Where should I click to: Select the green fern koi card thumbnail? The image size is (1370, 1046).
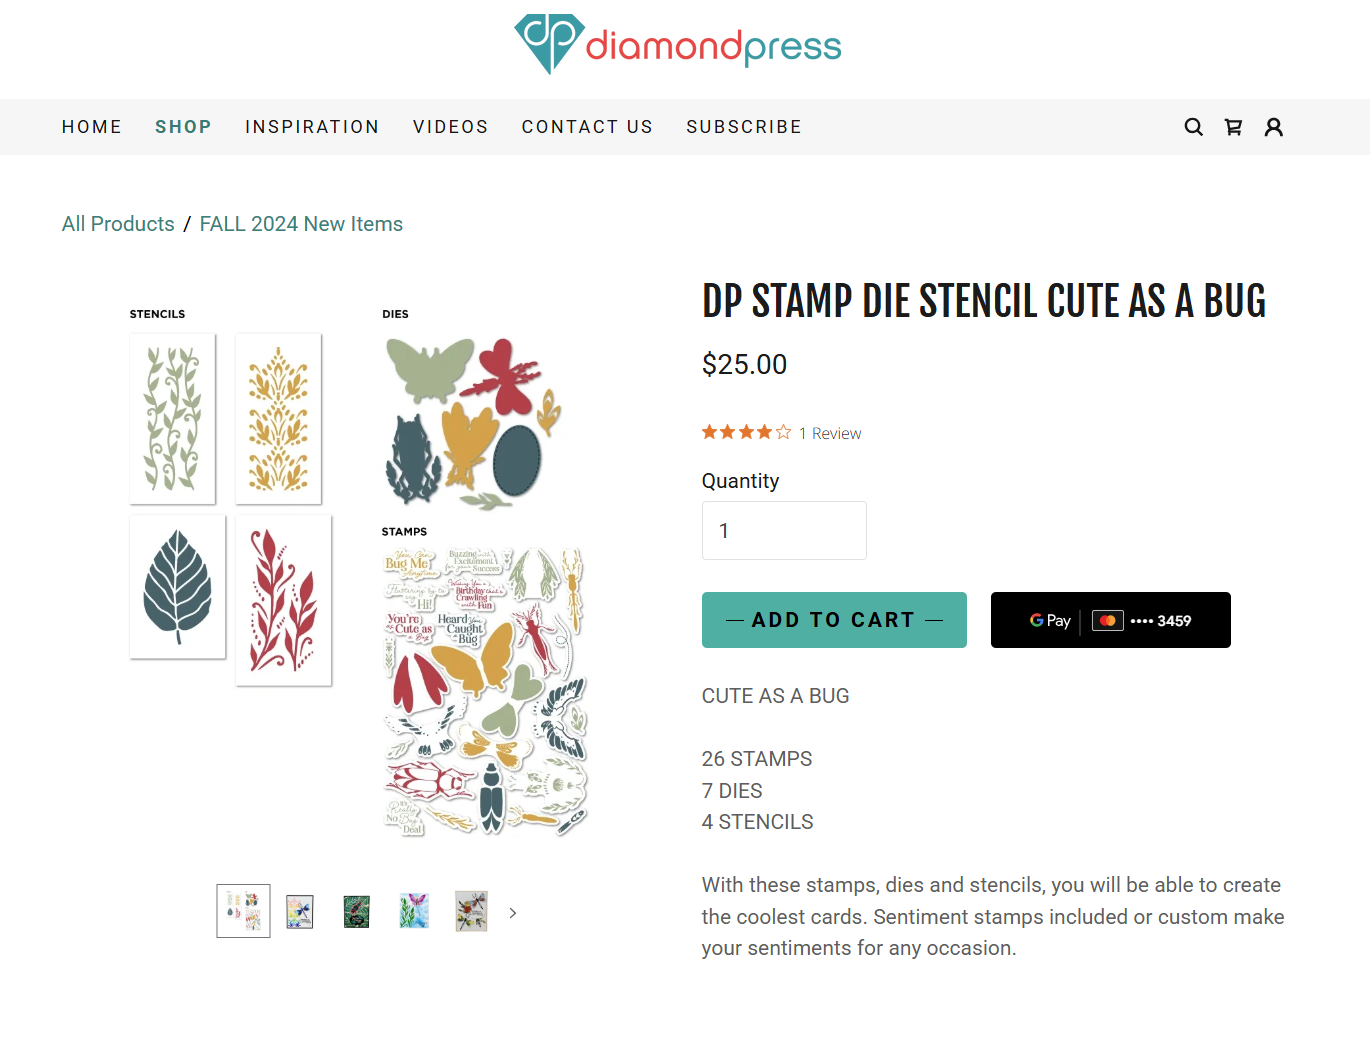(x=356, y=910)
